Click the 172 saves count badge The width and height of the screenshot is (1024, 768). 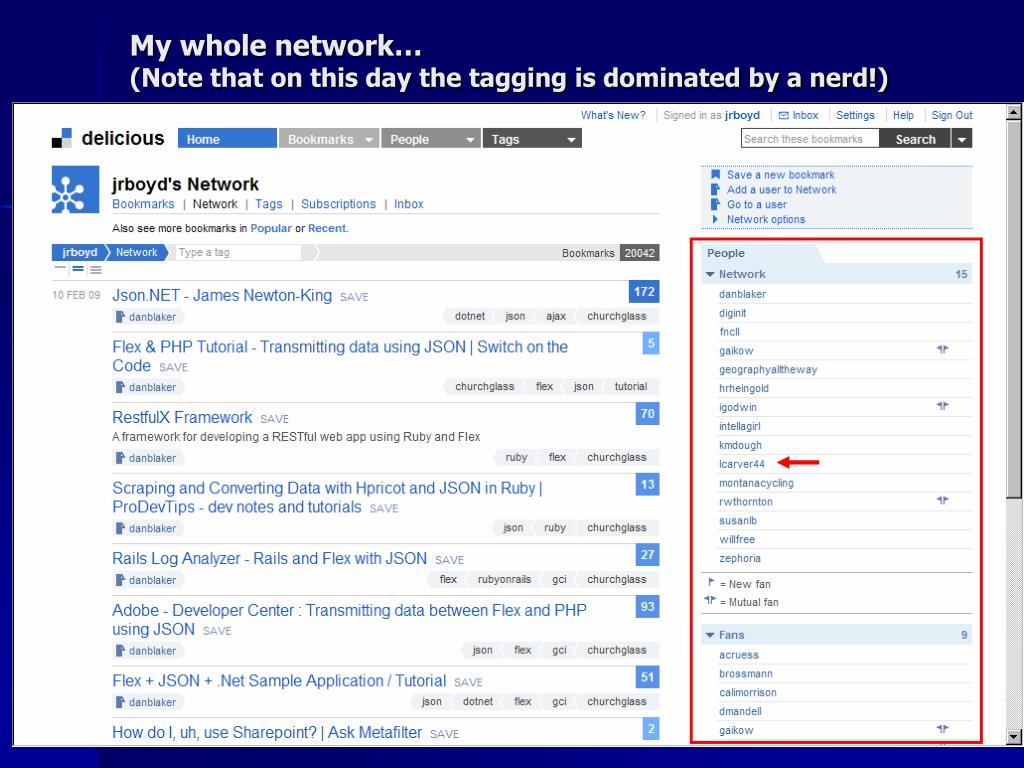(x=644, y=292)
